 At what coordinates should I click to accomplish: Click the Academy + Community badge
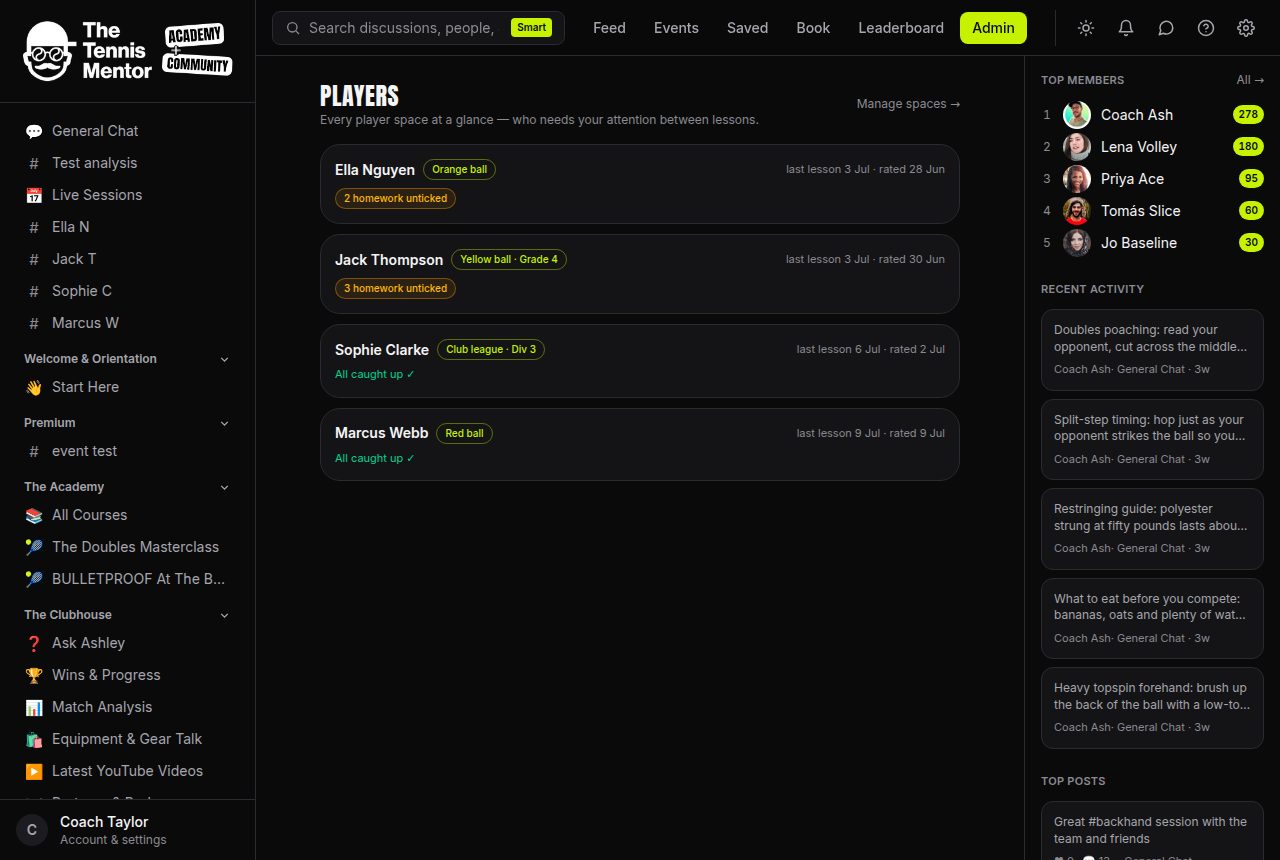click(198, 51)
